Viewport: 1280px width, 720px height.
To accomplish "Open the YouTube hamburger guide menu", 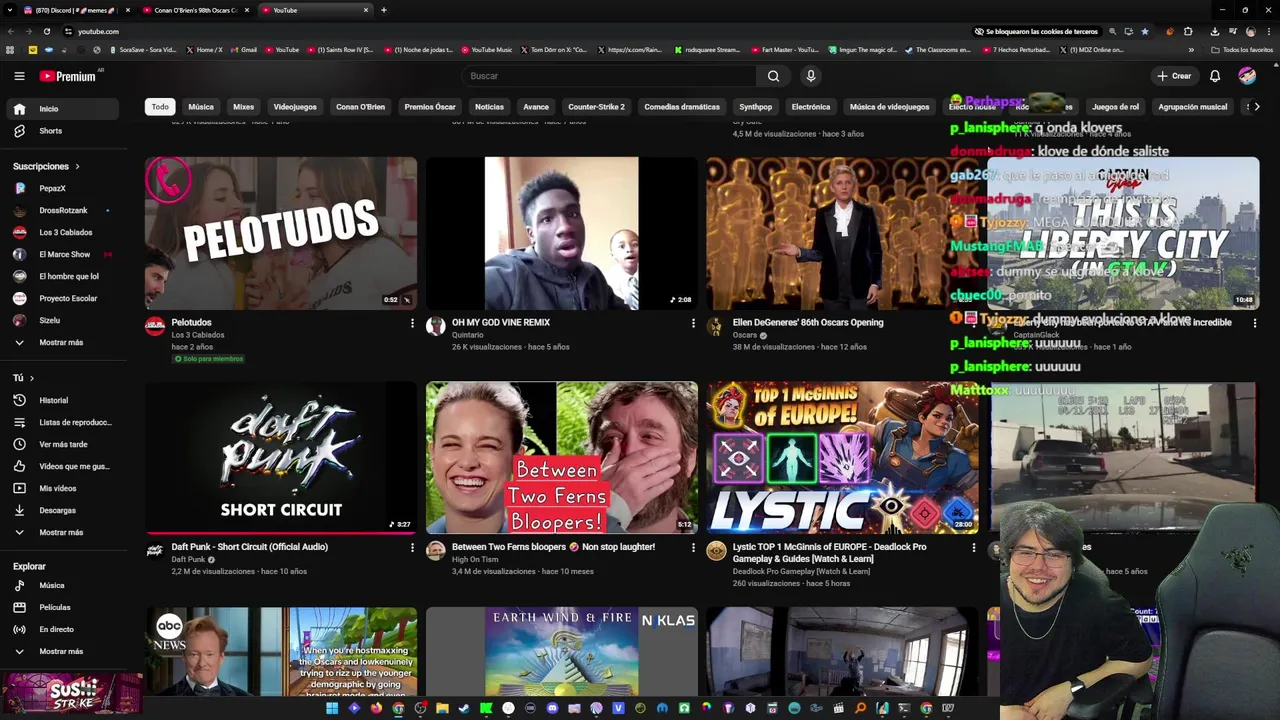I will (x=19, y=76).
